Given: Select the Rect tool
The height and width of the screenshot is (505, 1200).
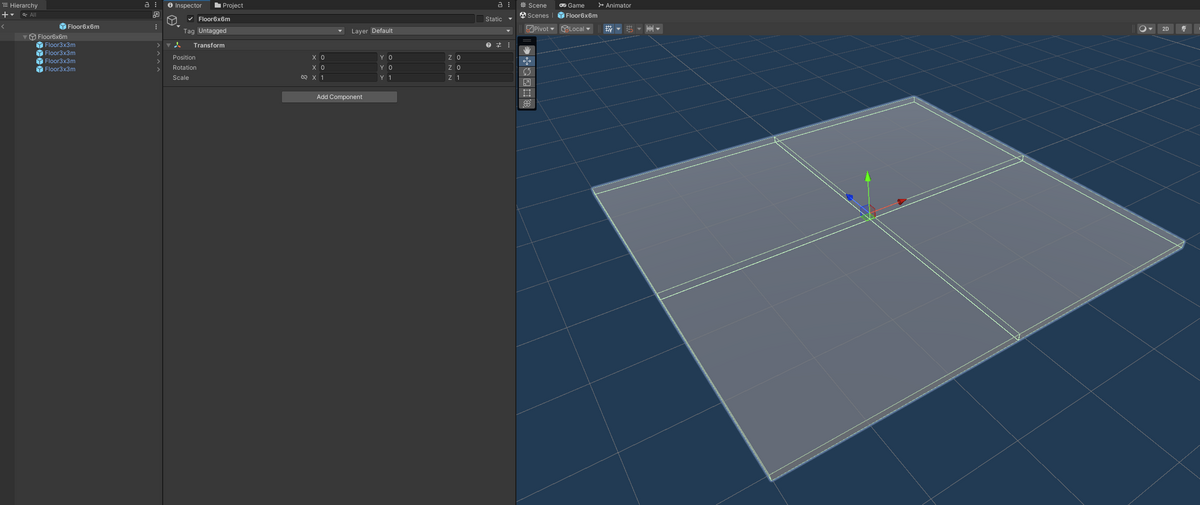Looking at the screenshot, I should pyautogui.click(x=527, y=93).
